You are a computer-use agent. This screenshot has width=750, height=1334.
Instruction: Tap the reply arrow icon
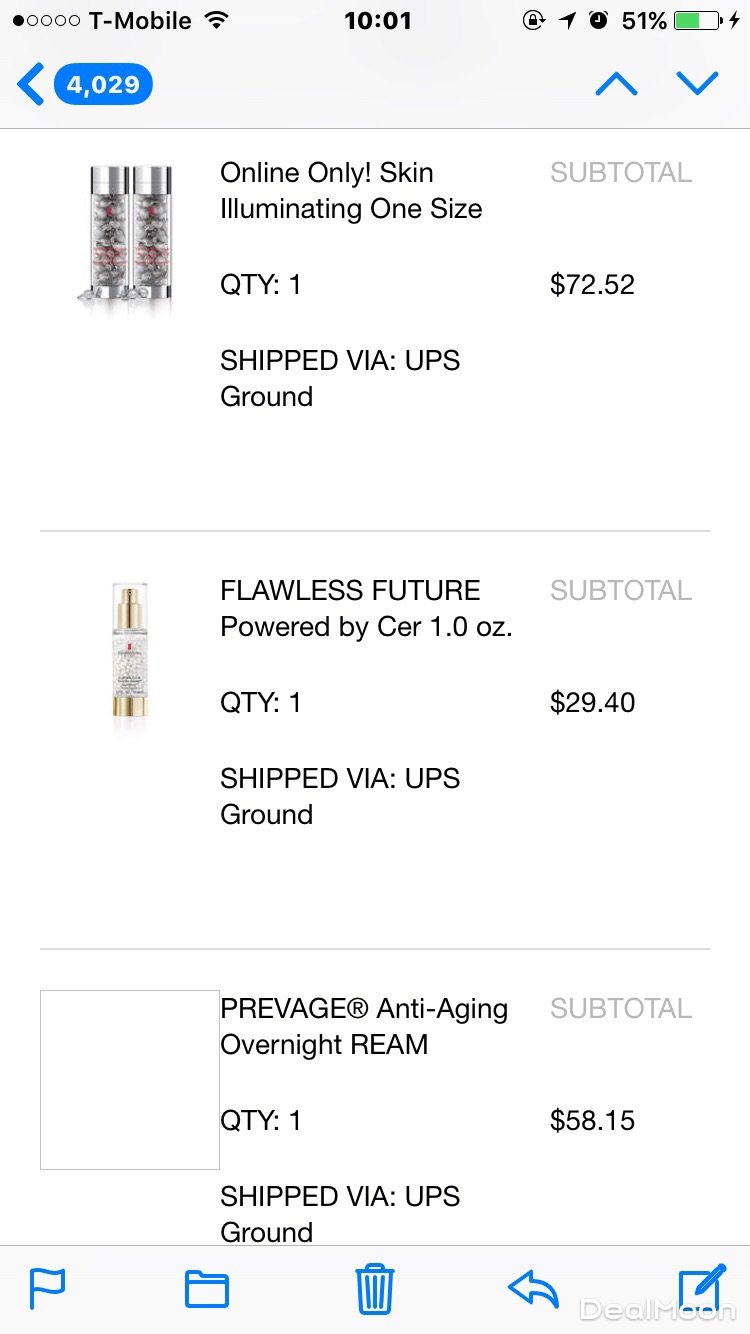[x=533, y=1288]
